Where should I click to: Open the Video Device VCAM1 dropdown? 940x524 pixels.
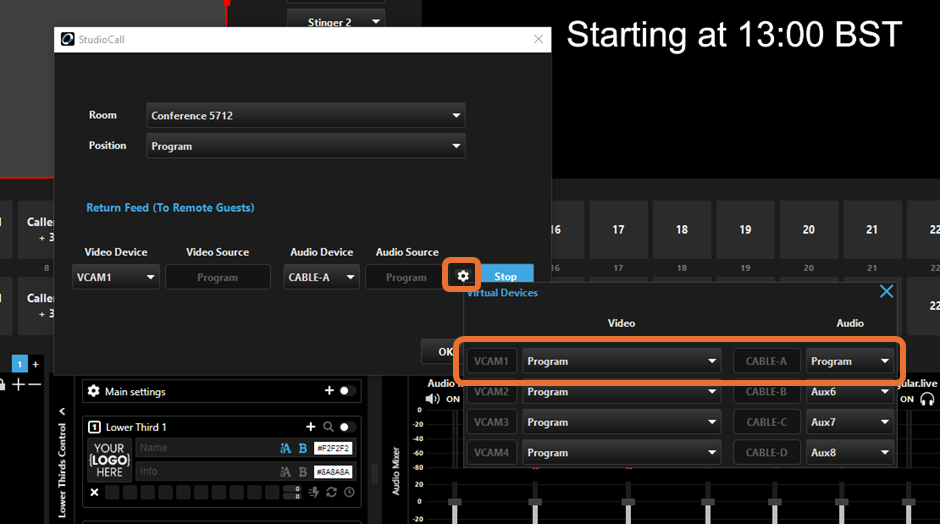coord(116,277)
